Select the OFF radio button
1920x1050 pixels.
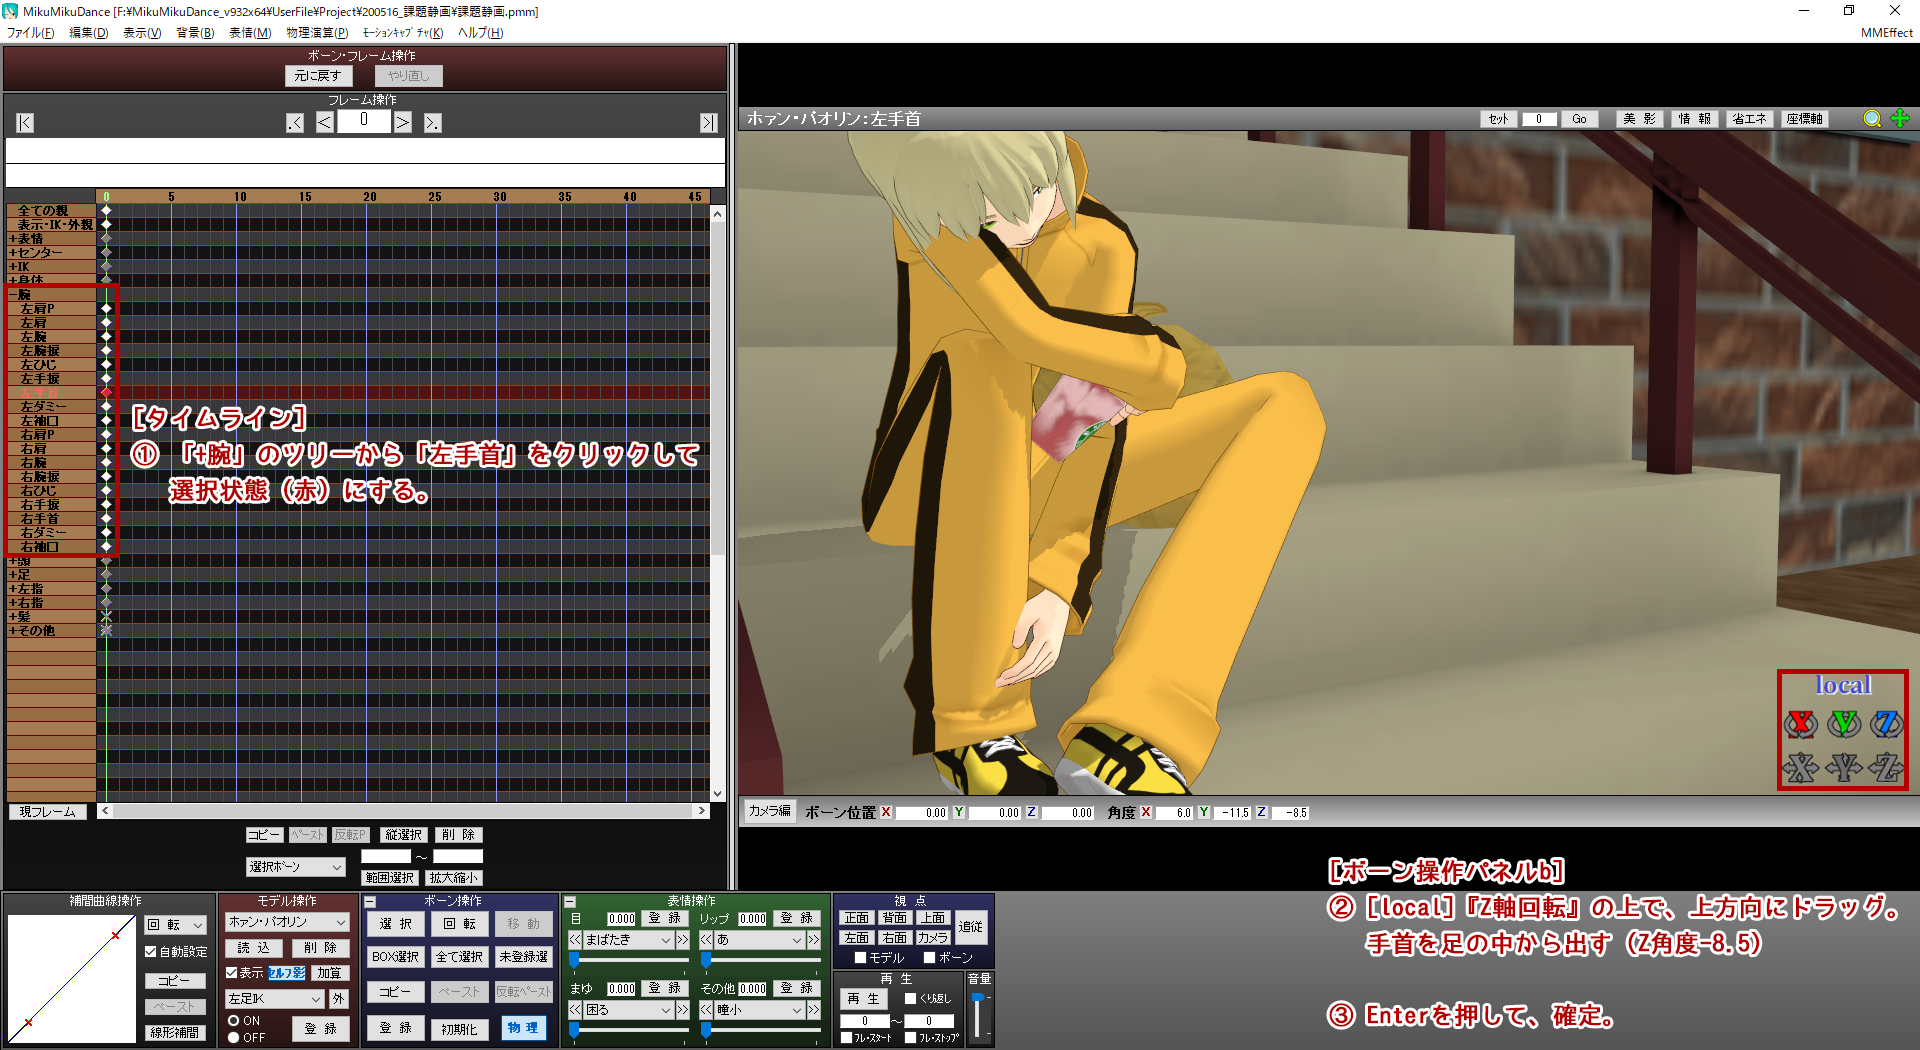234,1038
